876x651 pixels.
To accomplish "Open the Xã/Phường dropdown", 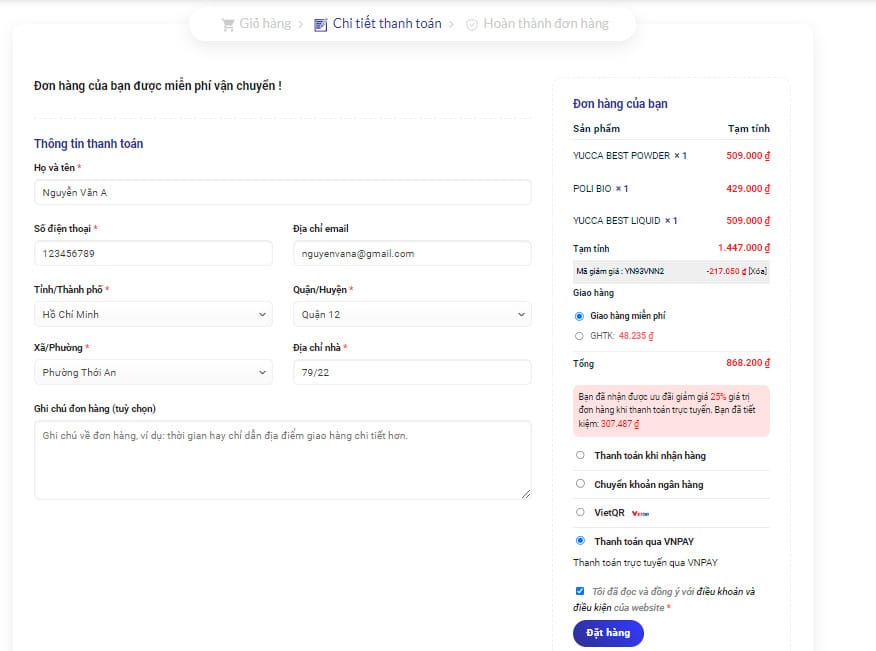I will (152, 373).
